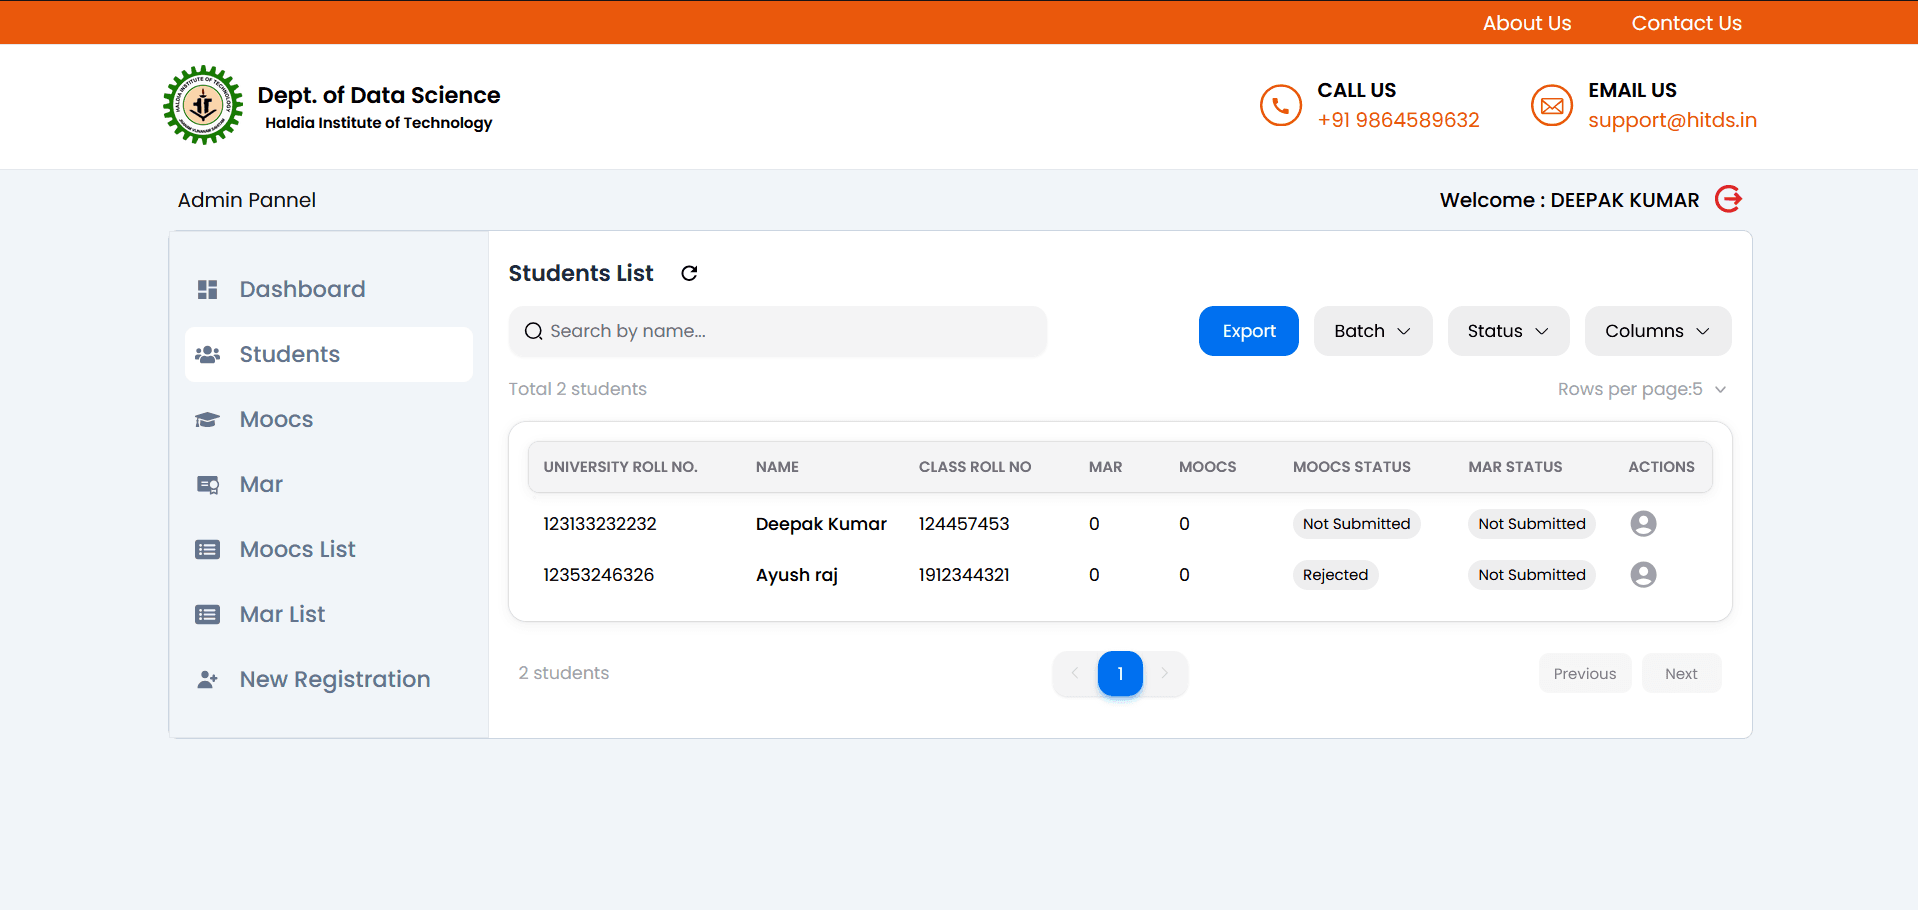Click Deepak Kumar's Mar Not Submitted badge

1532,524
